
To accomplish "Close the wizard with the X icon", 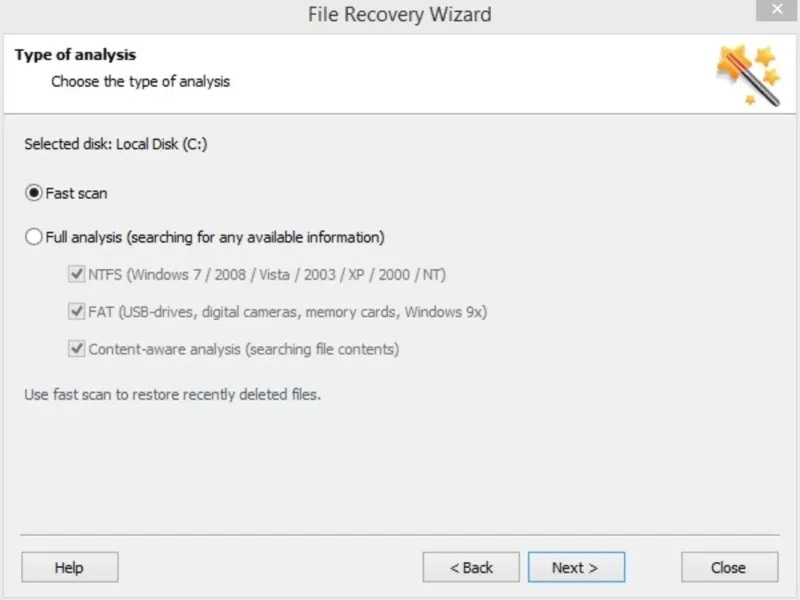I will click(777, 10).
